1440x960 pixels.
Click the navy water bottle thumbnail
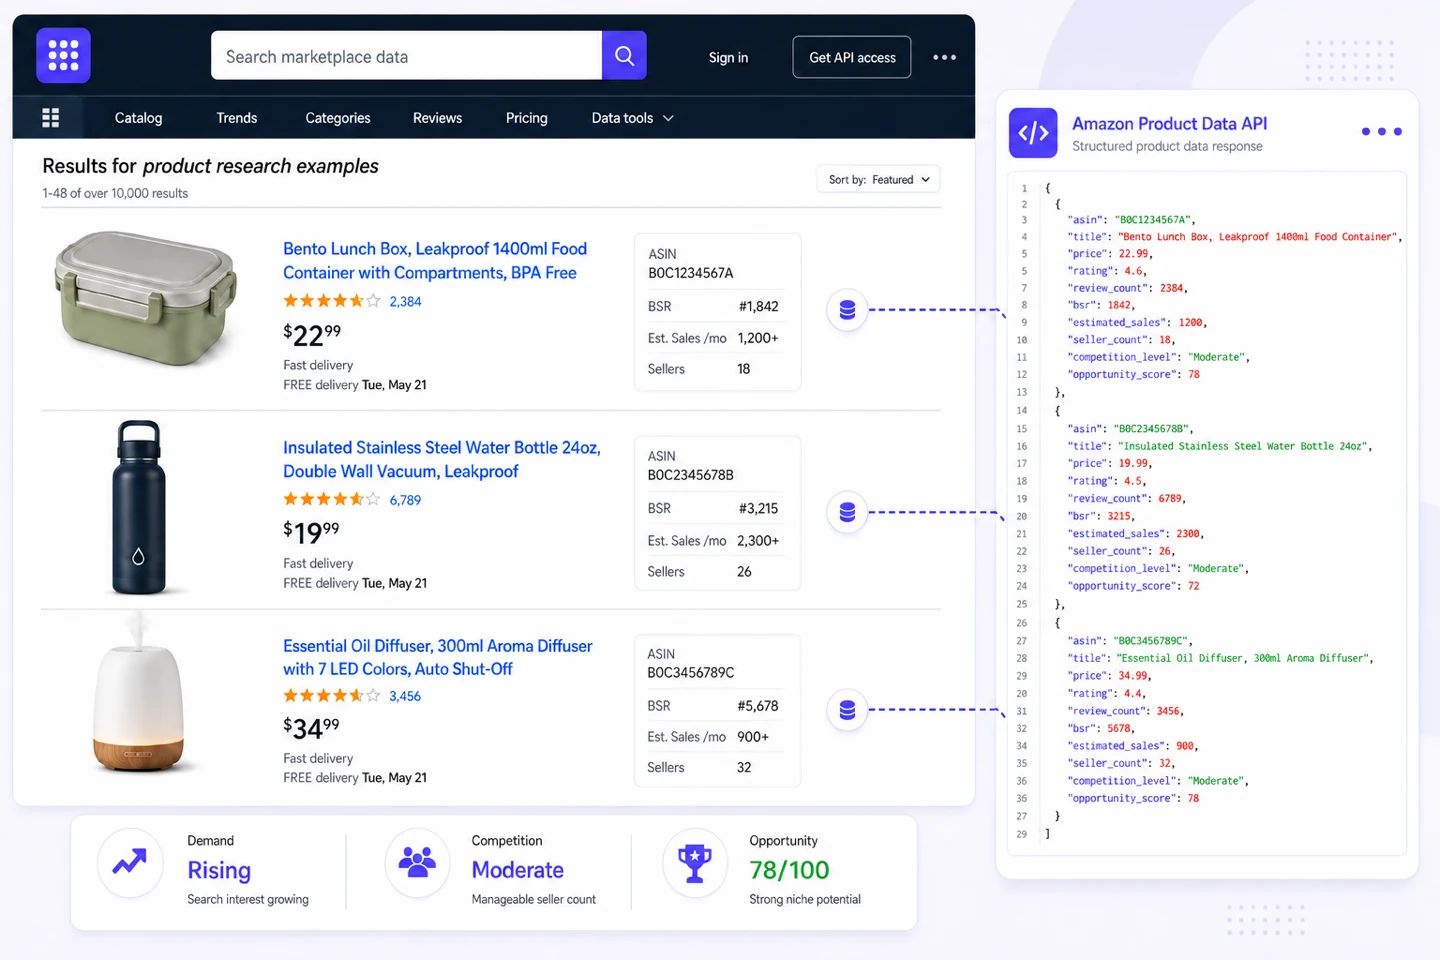click(x=139, y=508)
